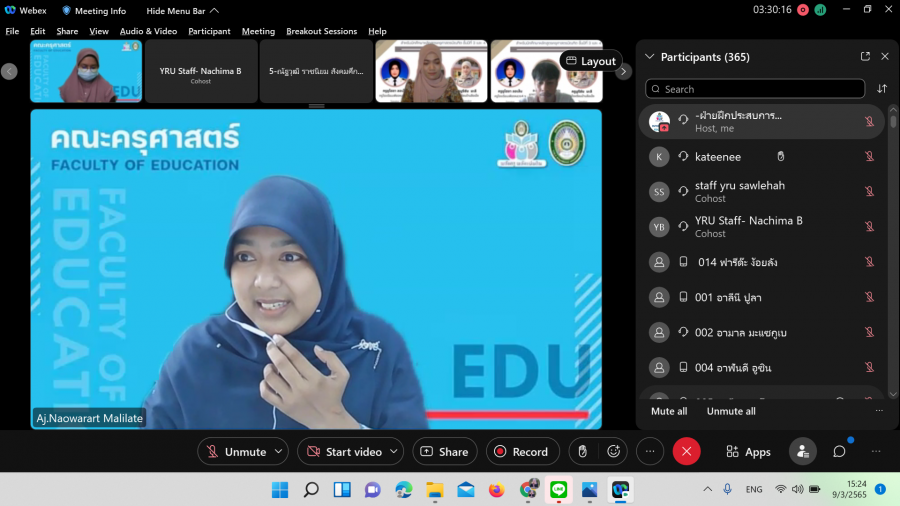Click the Layout button
The width and height of the screenshot is (900, 506).
[x=591, y=61]
